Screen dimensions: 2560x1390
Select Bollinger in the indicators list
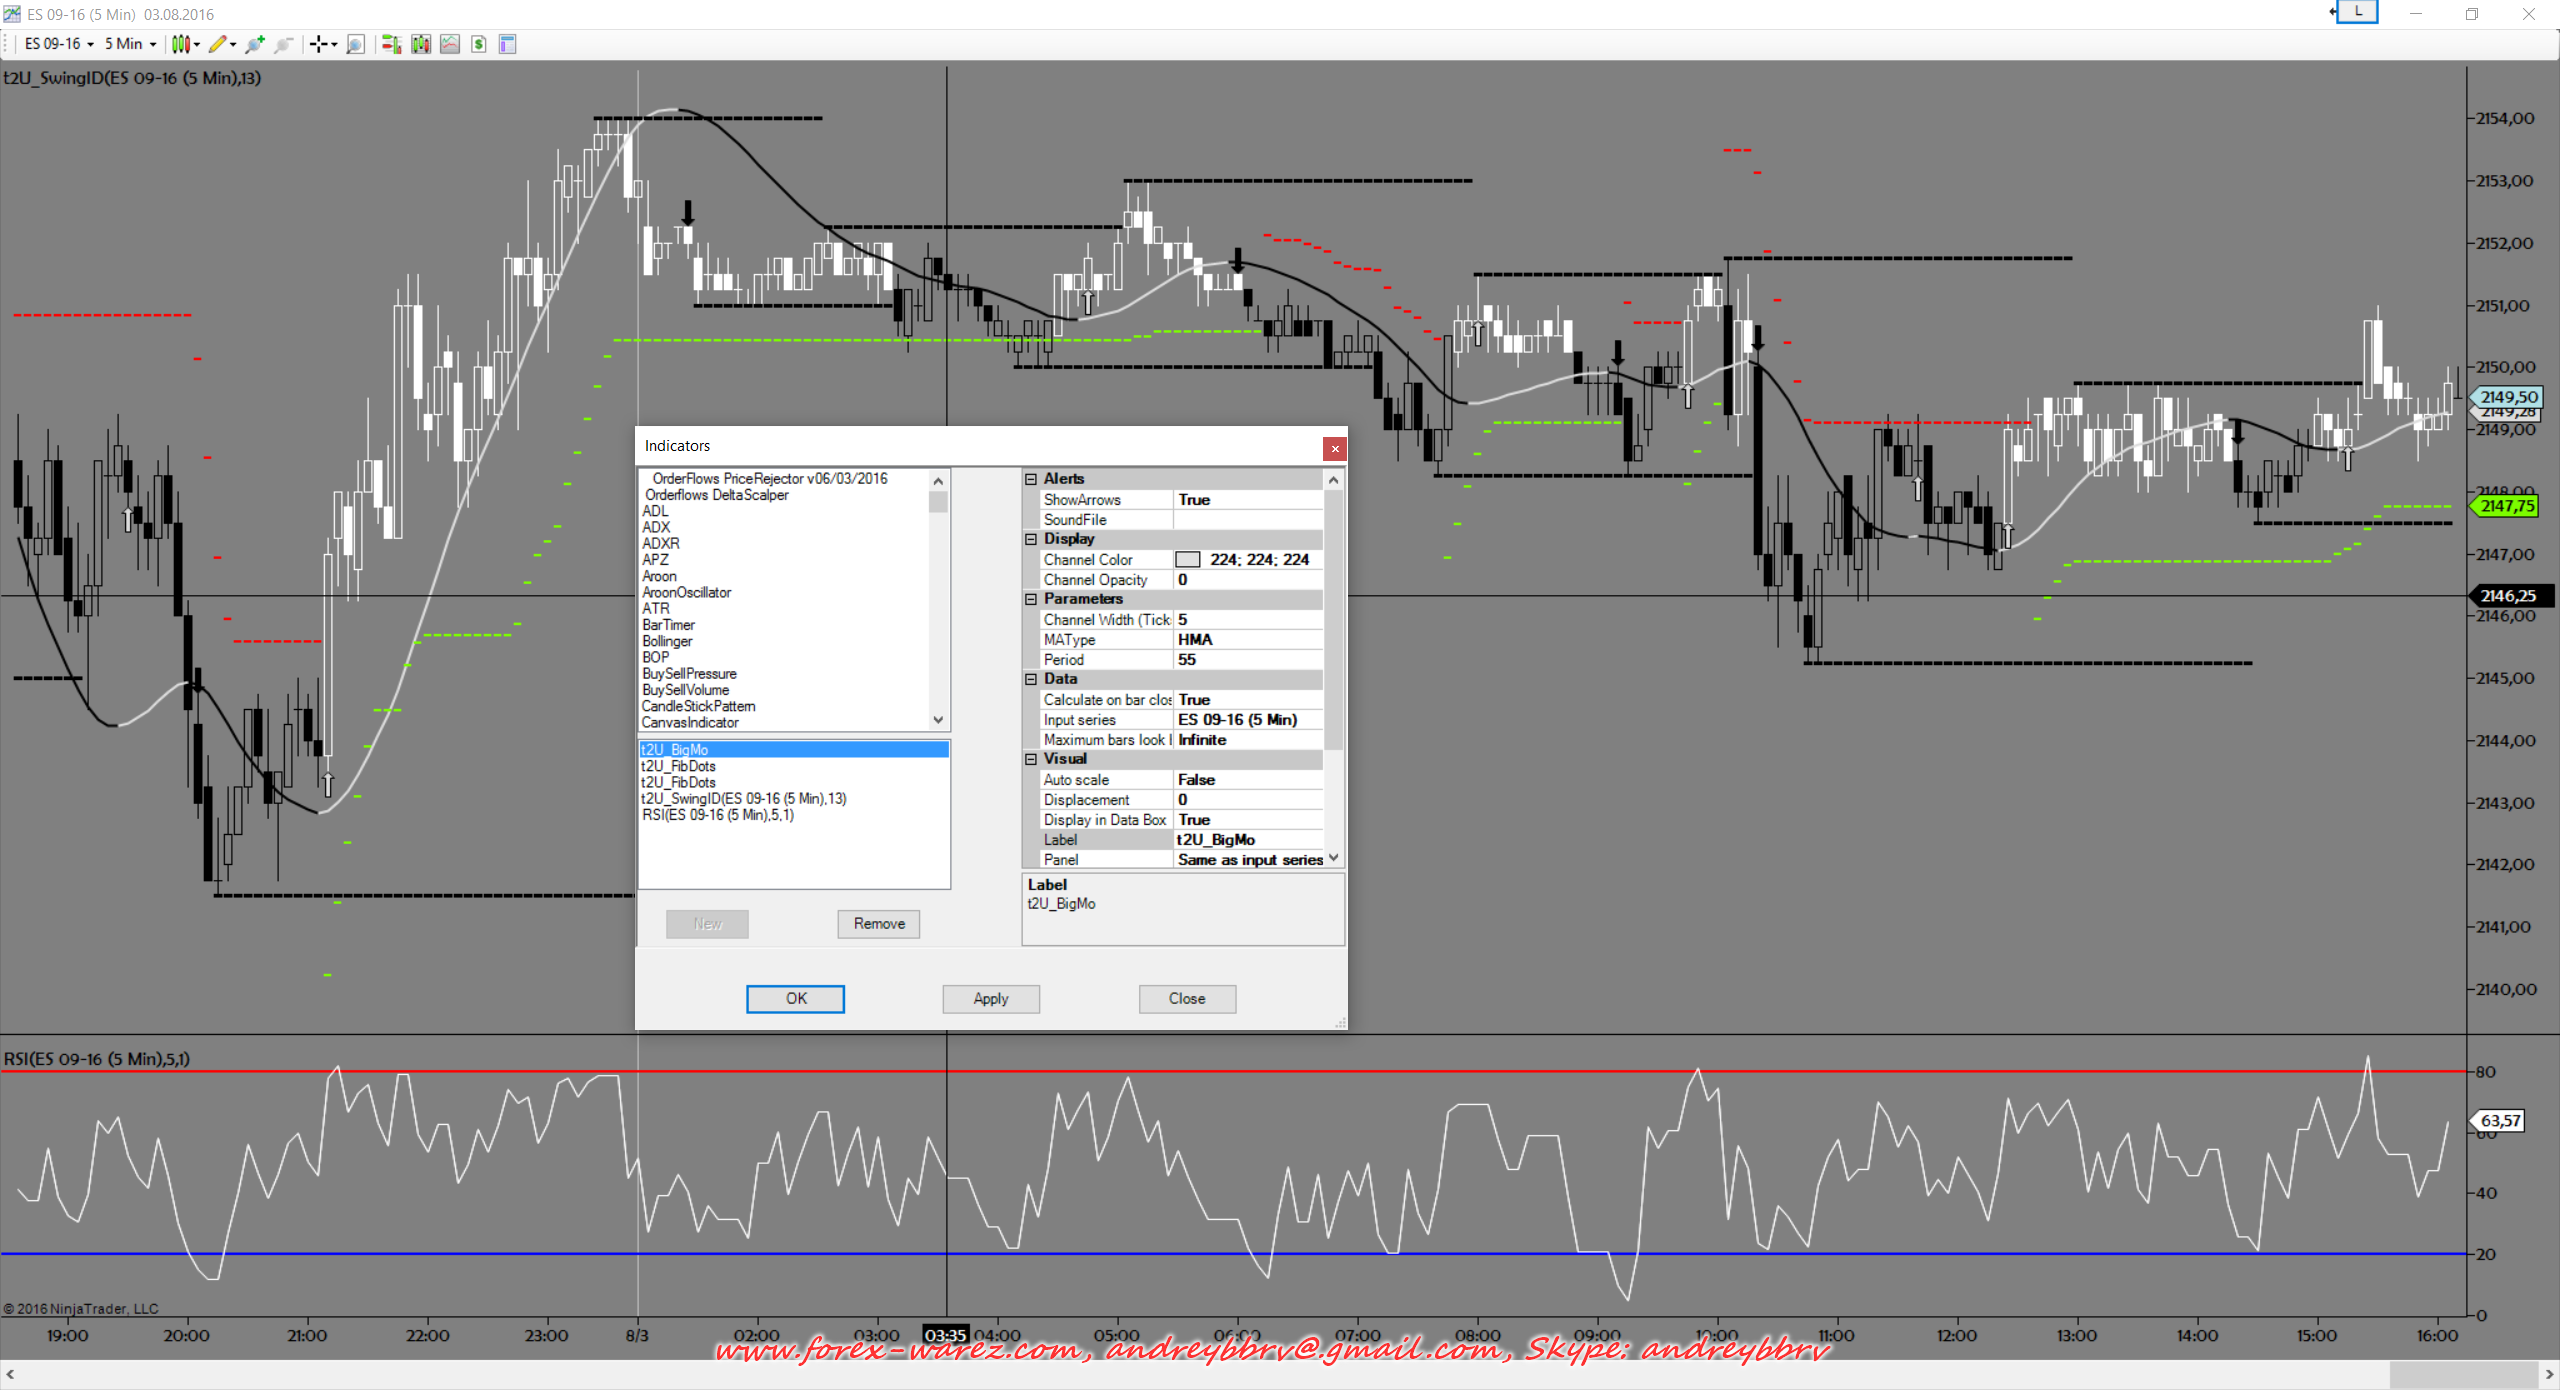point(667,641)
